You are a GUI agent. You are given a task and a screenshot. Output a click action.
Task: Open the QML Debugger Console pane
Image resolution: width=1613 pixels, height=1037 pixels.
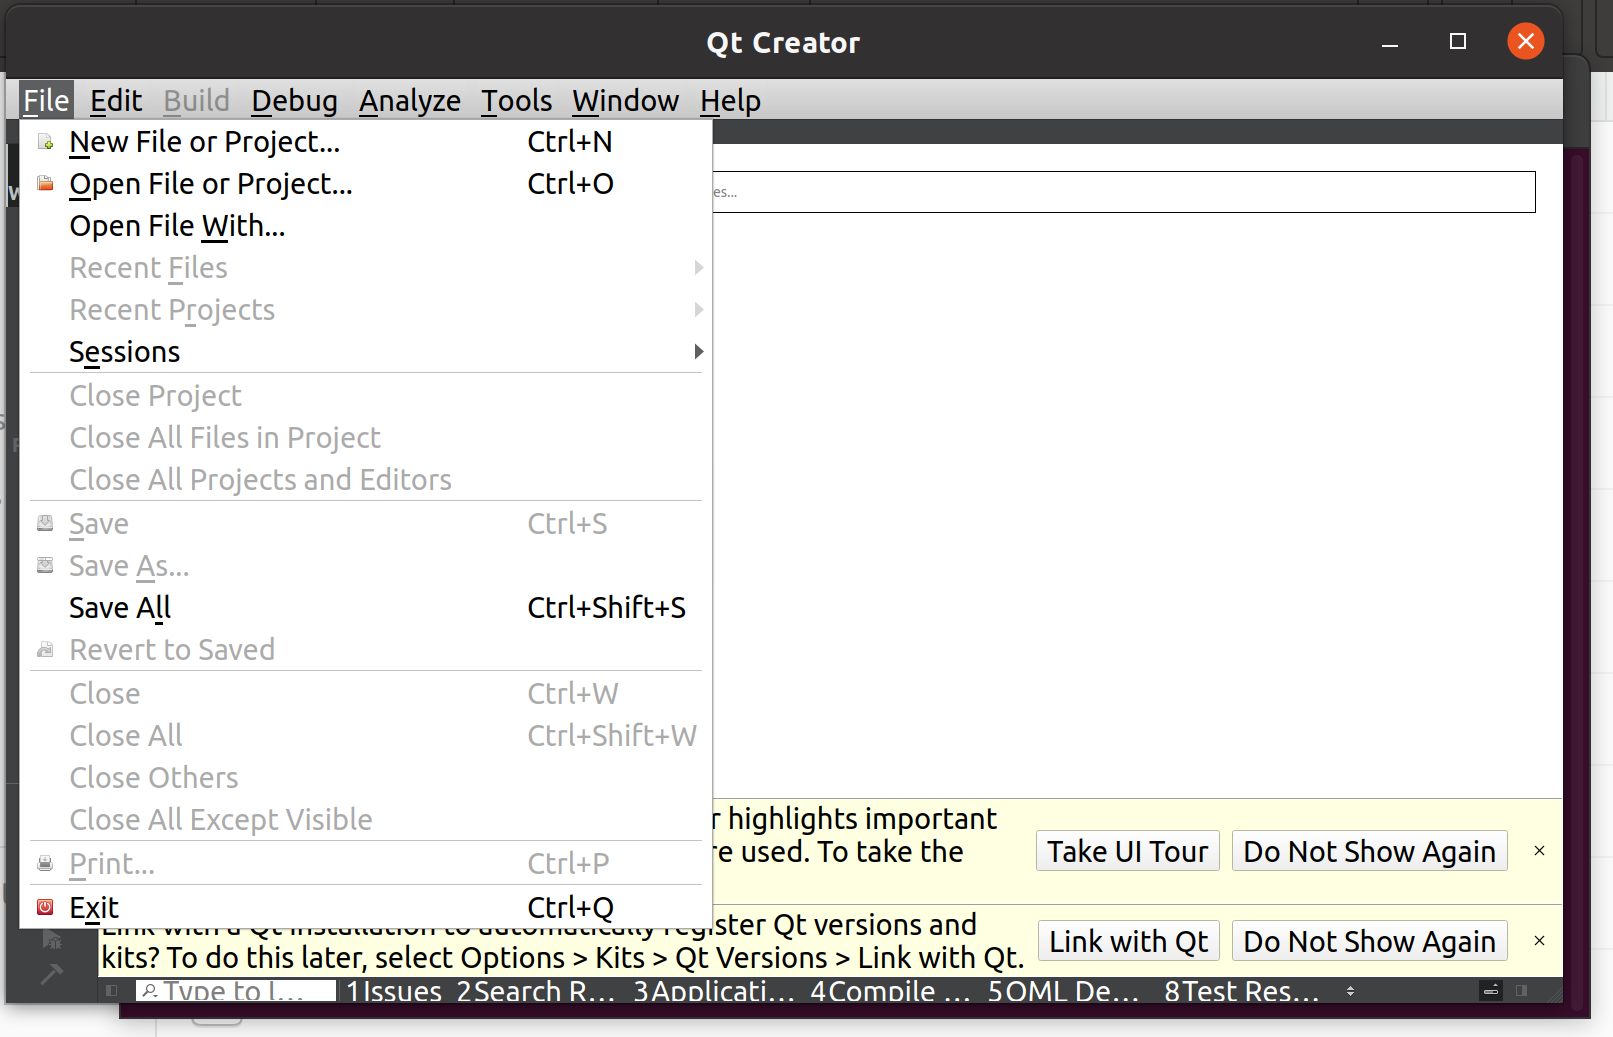click(1064, 991)
